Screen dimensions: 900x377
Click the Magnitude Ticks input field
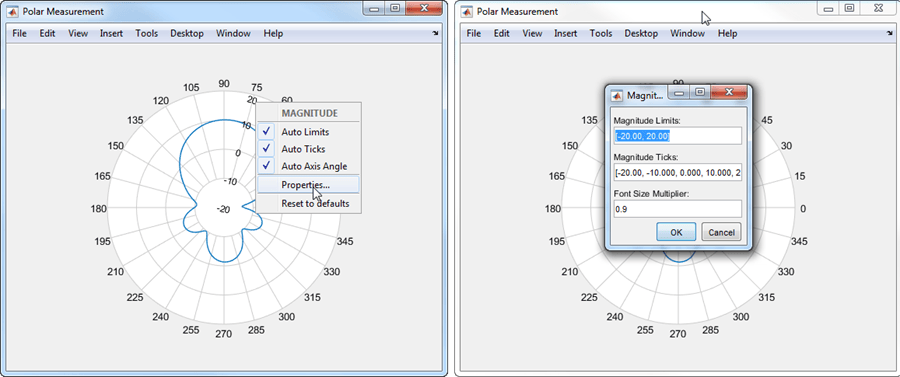(677, 172)
